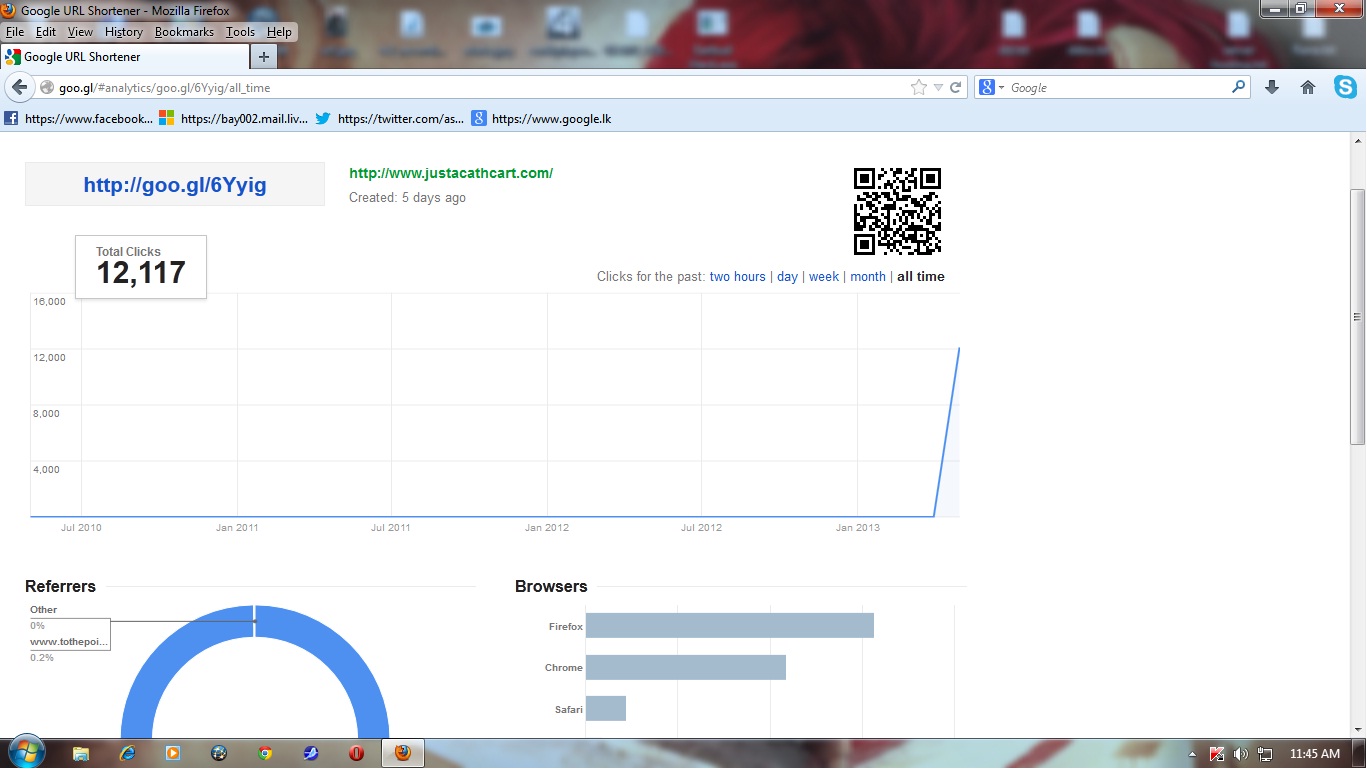Open the History menu
This screenshot has height=770, width=1367.
click(x=124, y=32)
